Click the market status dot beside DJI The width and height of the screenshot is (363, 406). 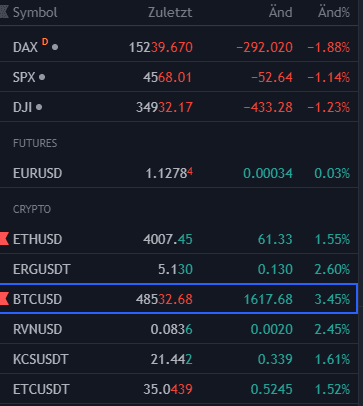pyautogui.click(x=39, y=107)
